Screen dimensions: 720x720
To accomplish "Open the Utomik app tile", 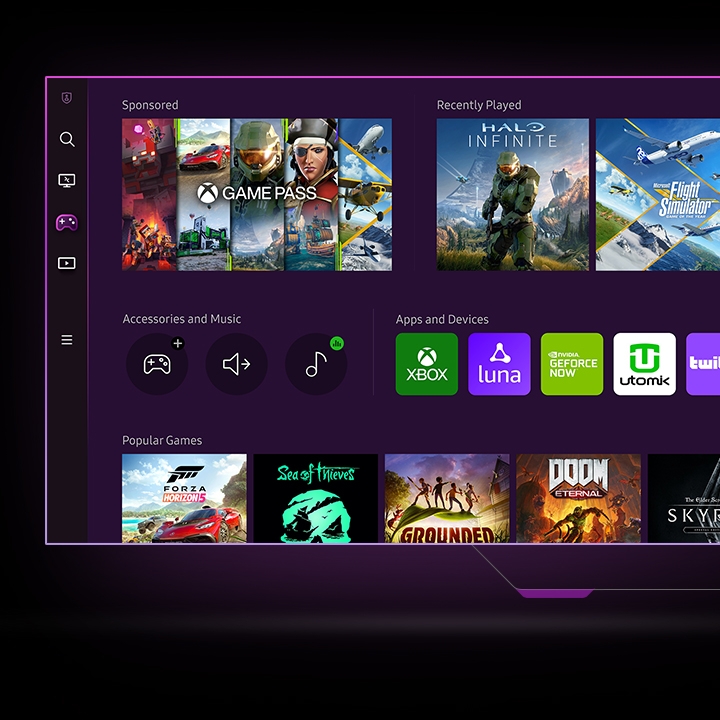I will point(644,364).
